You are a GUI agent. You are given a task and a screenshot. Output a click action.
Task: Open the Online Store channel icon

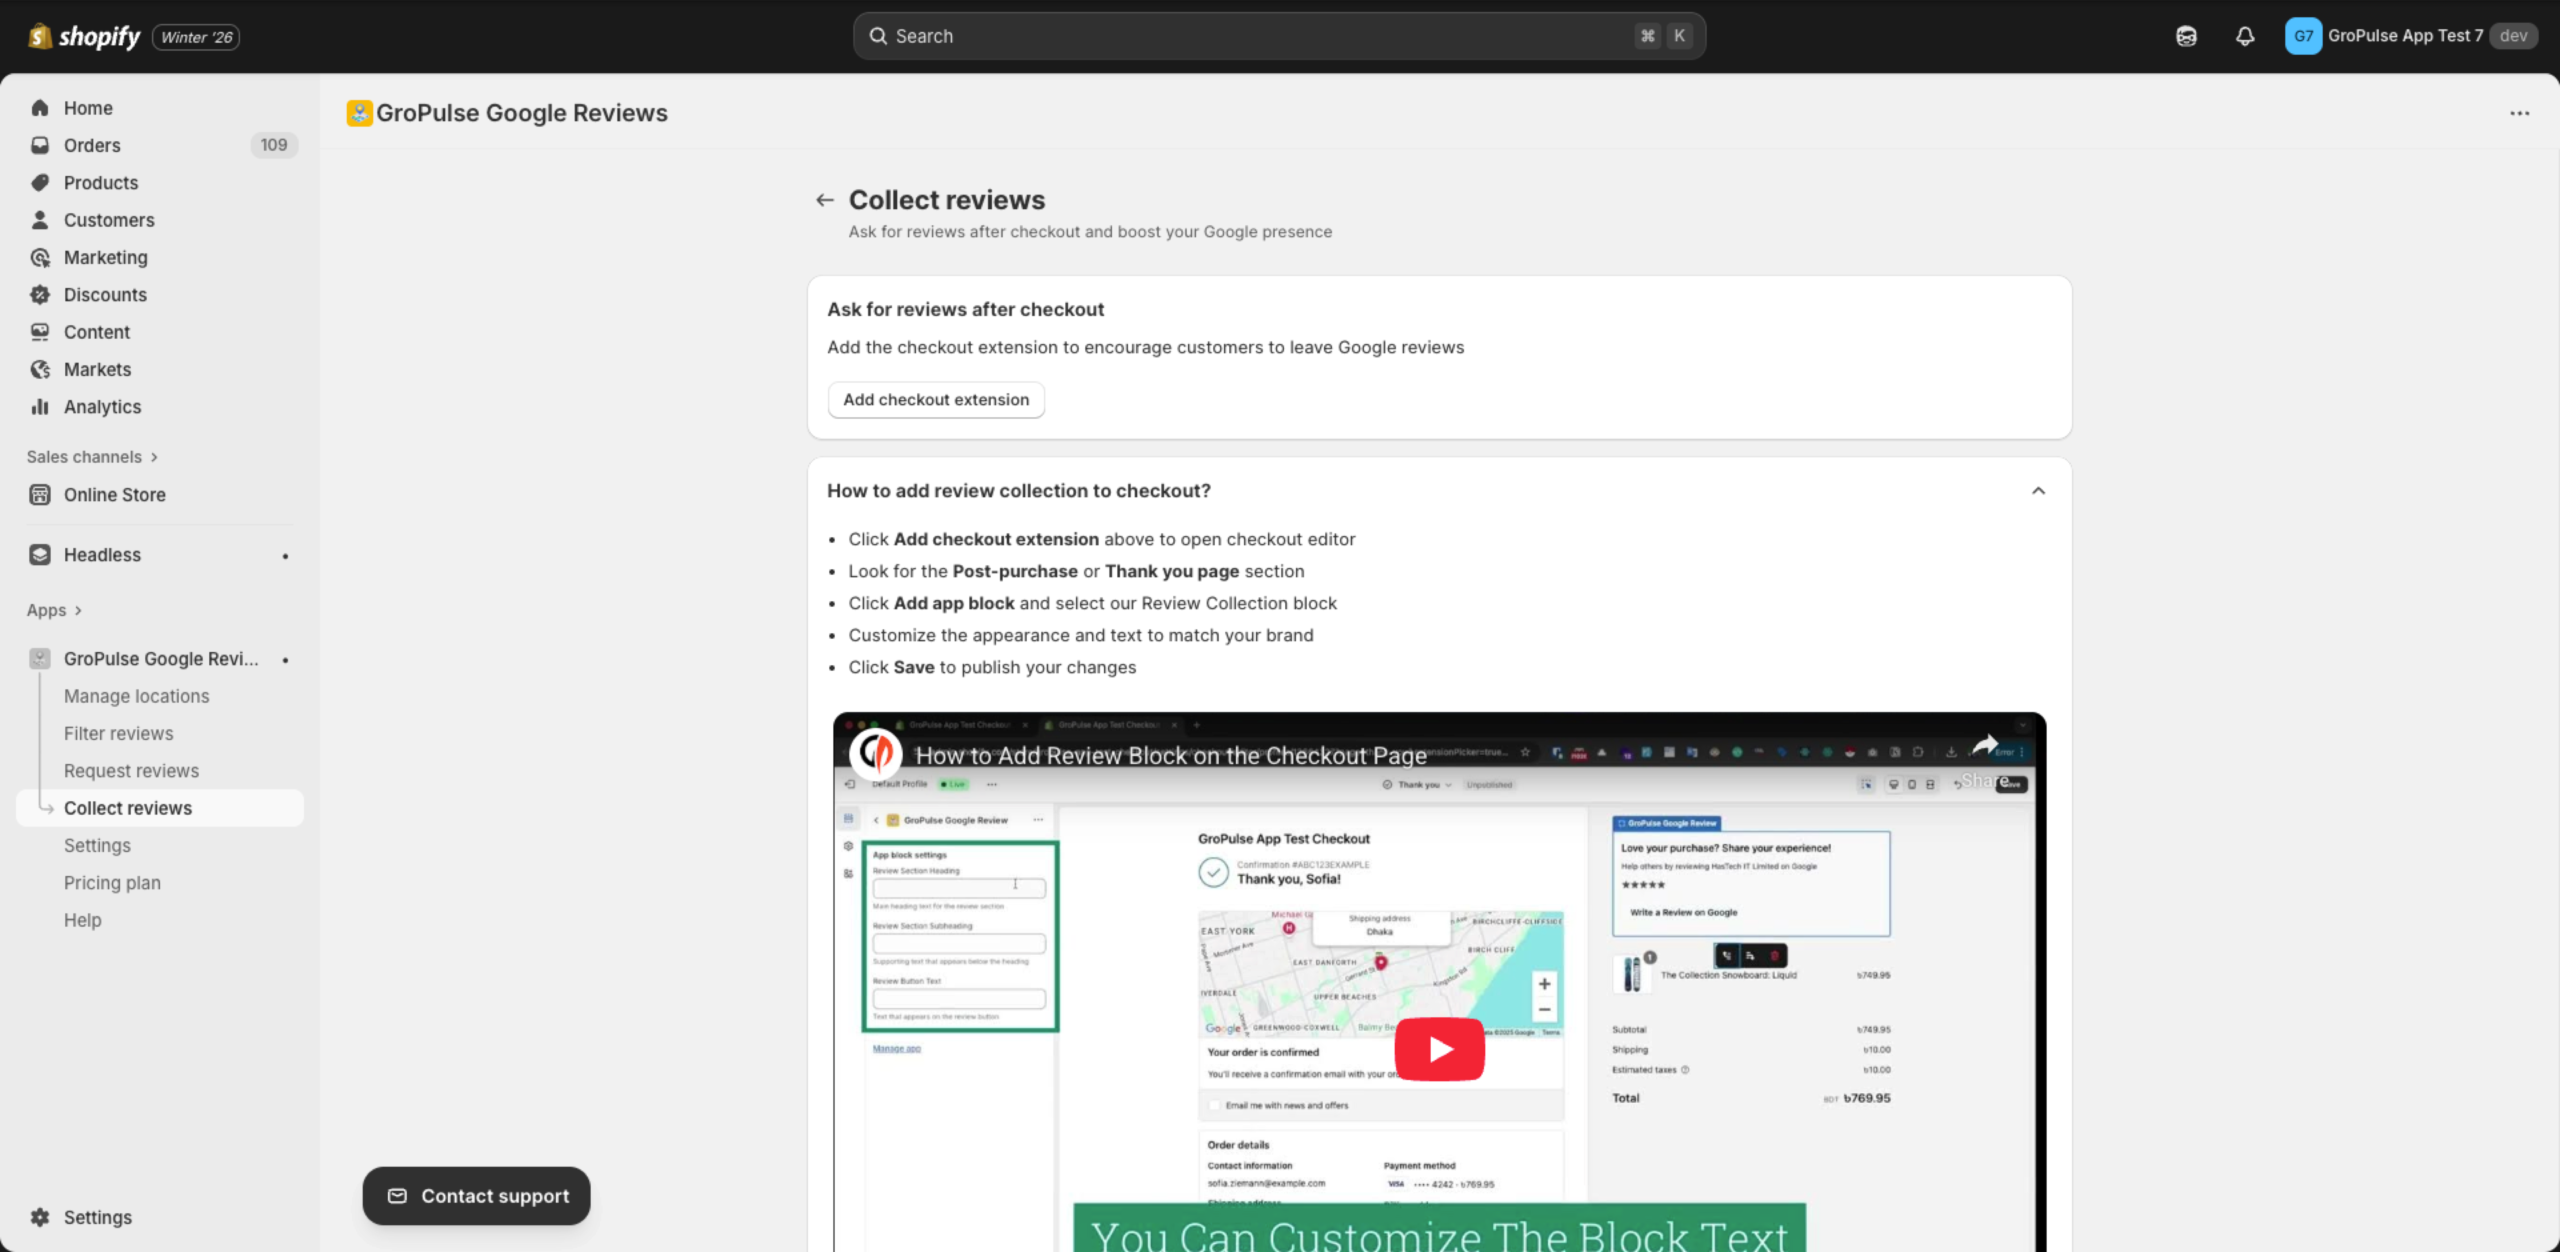click(38, 494)
